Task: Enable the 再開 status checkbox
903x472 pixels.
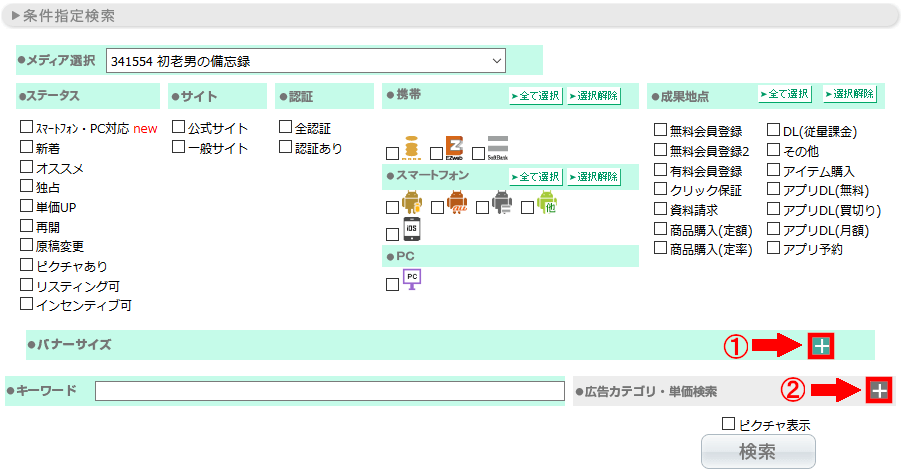Action: click(x=26, y=226)
